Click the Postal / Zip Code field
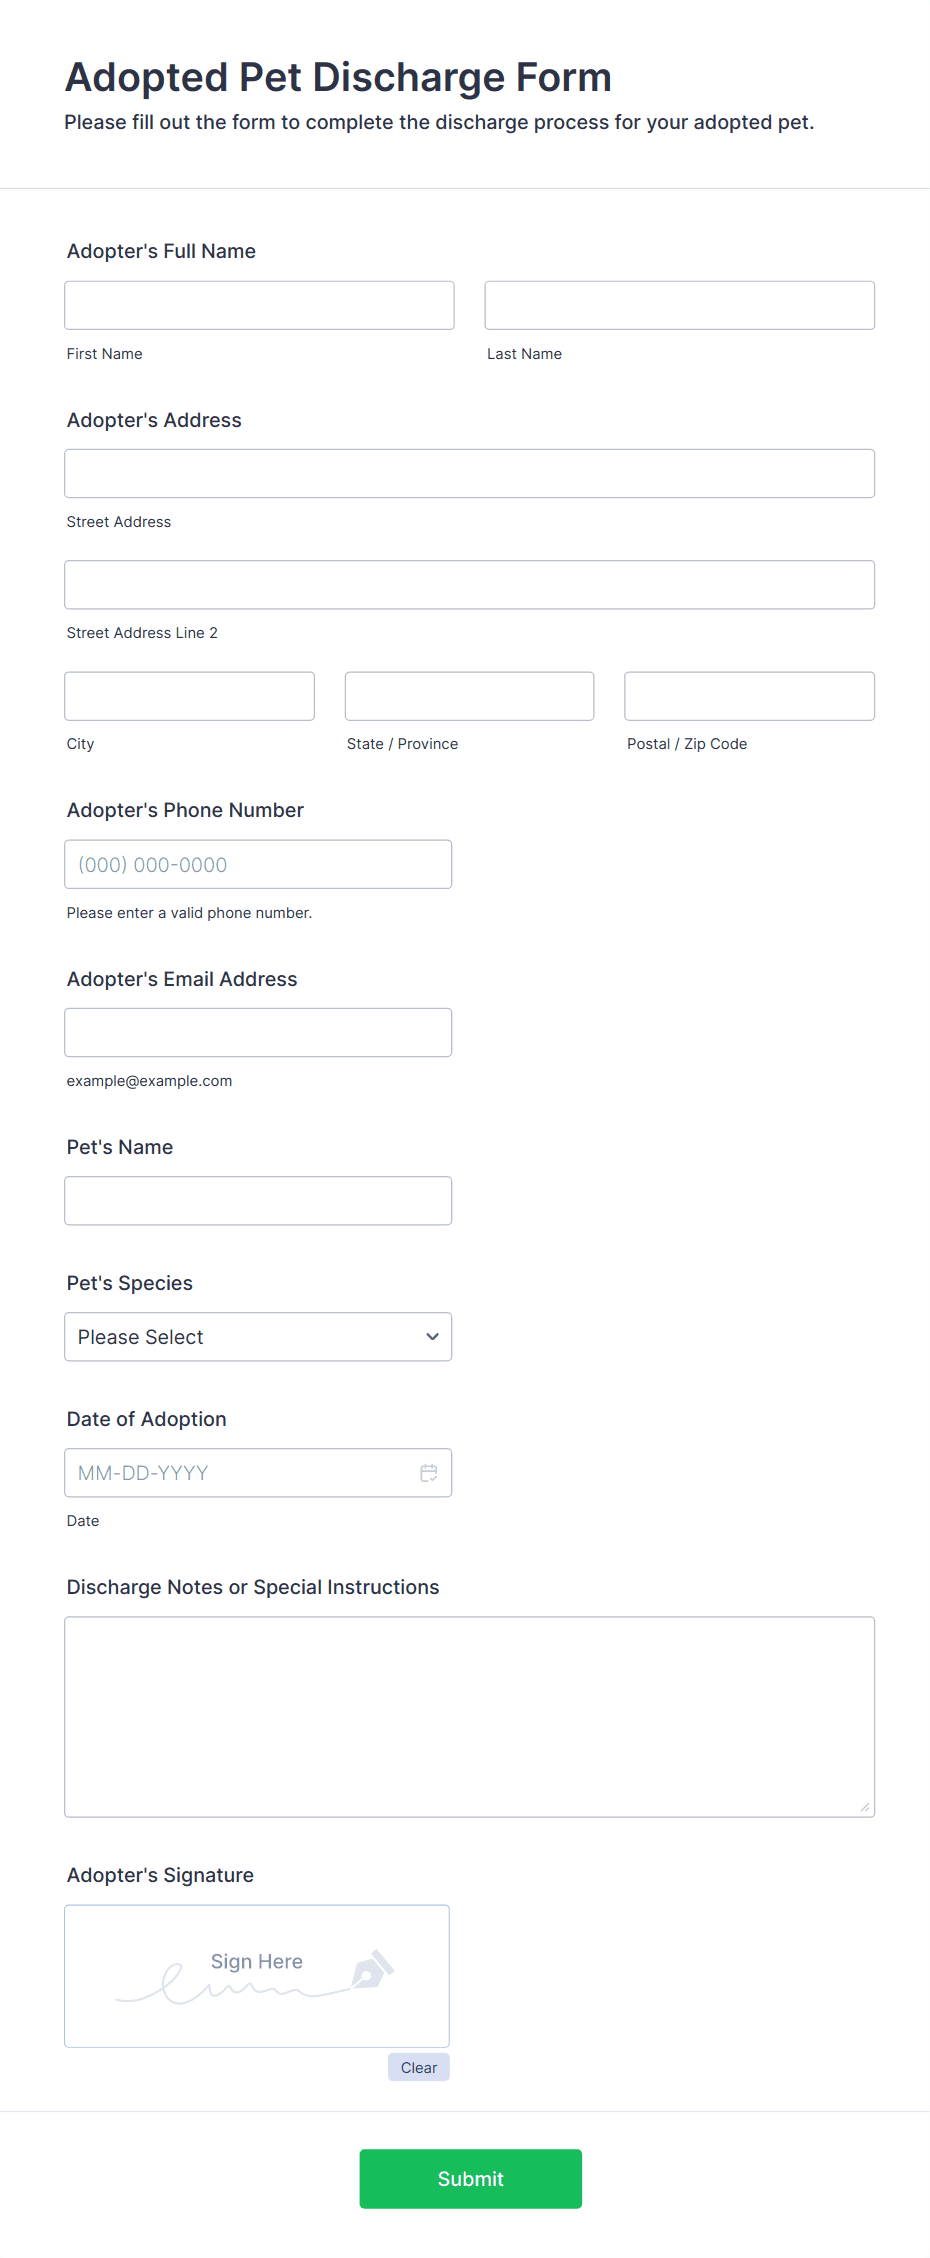Screen dimensions: 930x2258 (x=748, y=695)
